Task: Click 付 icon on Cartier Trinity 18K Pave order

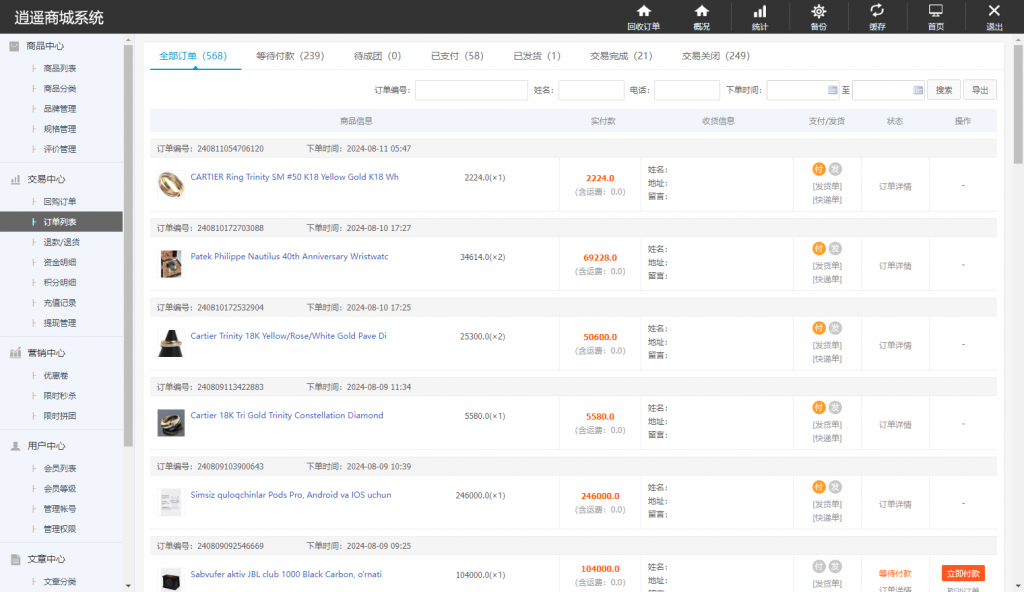Action: click(x=819, y=328)
